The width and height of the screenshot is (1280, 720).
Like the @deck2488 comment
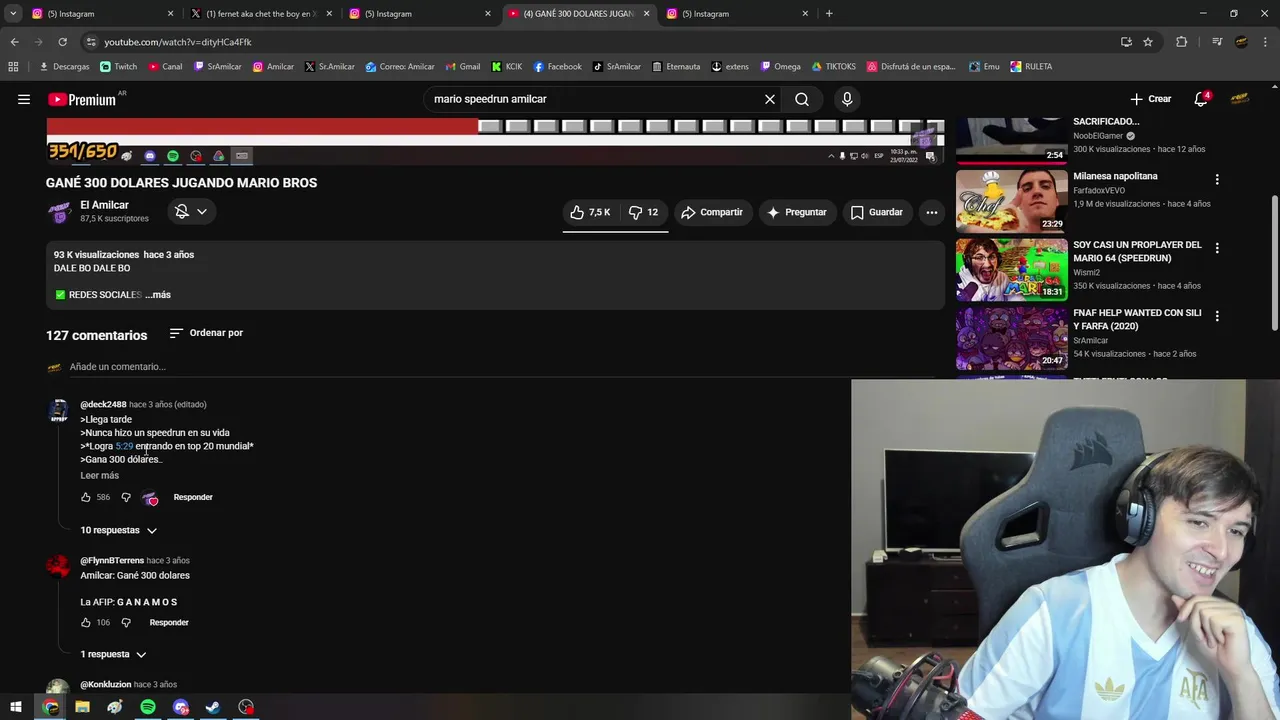[86, 497]
